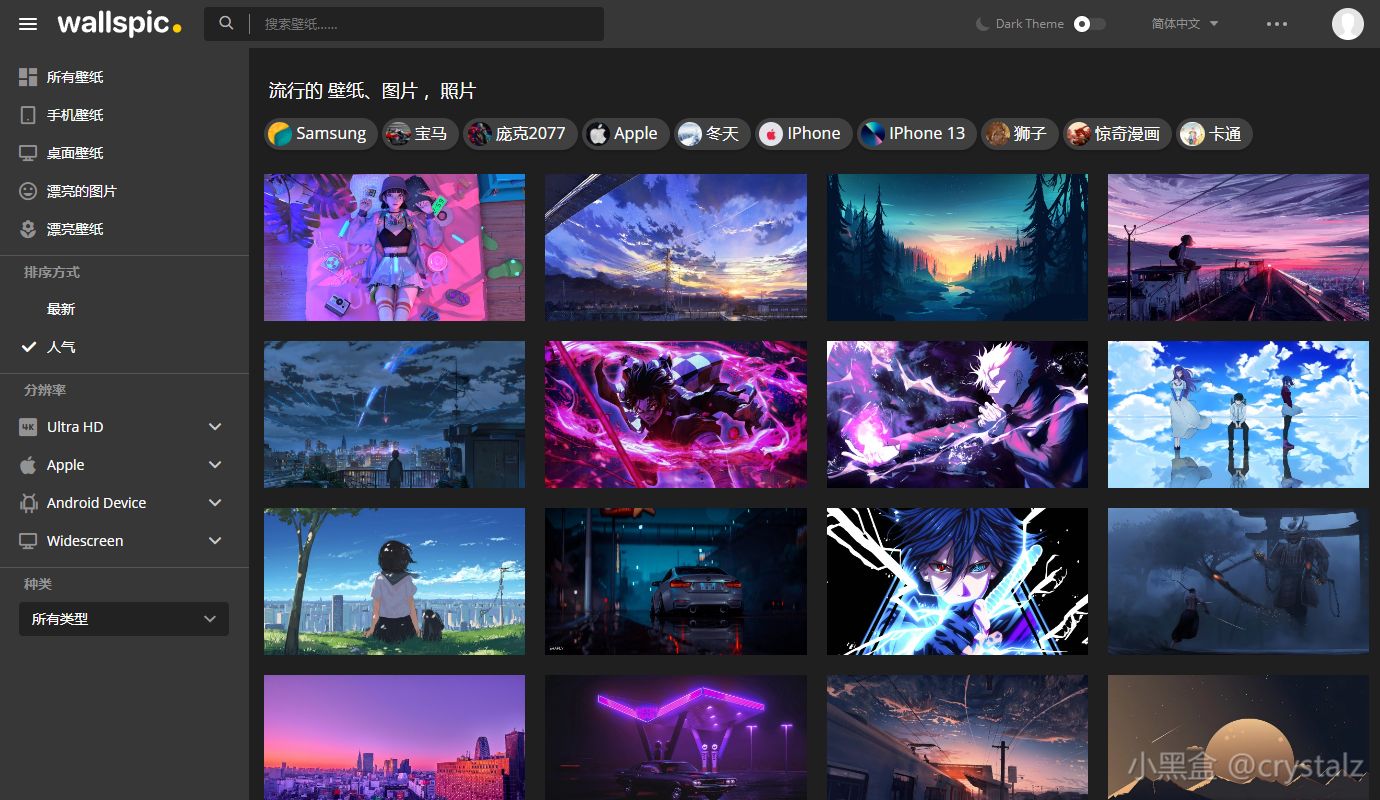Open the hamburger menu icon

(28, 24)
